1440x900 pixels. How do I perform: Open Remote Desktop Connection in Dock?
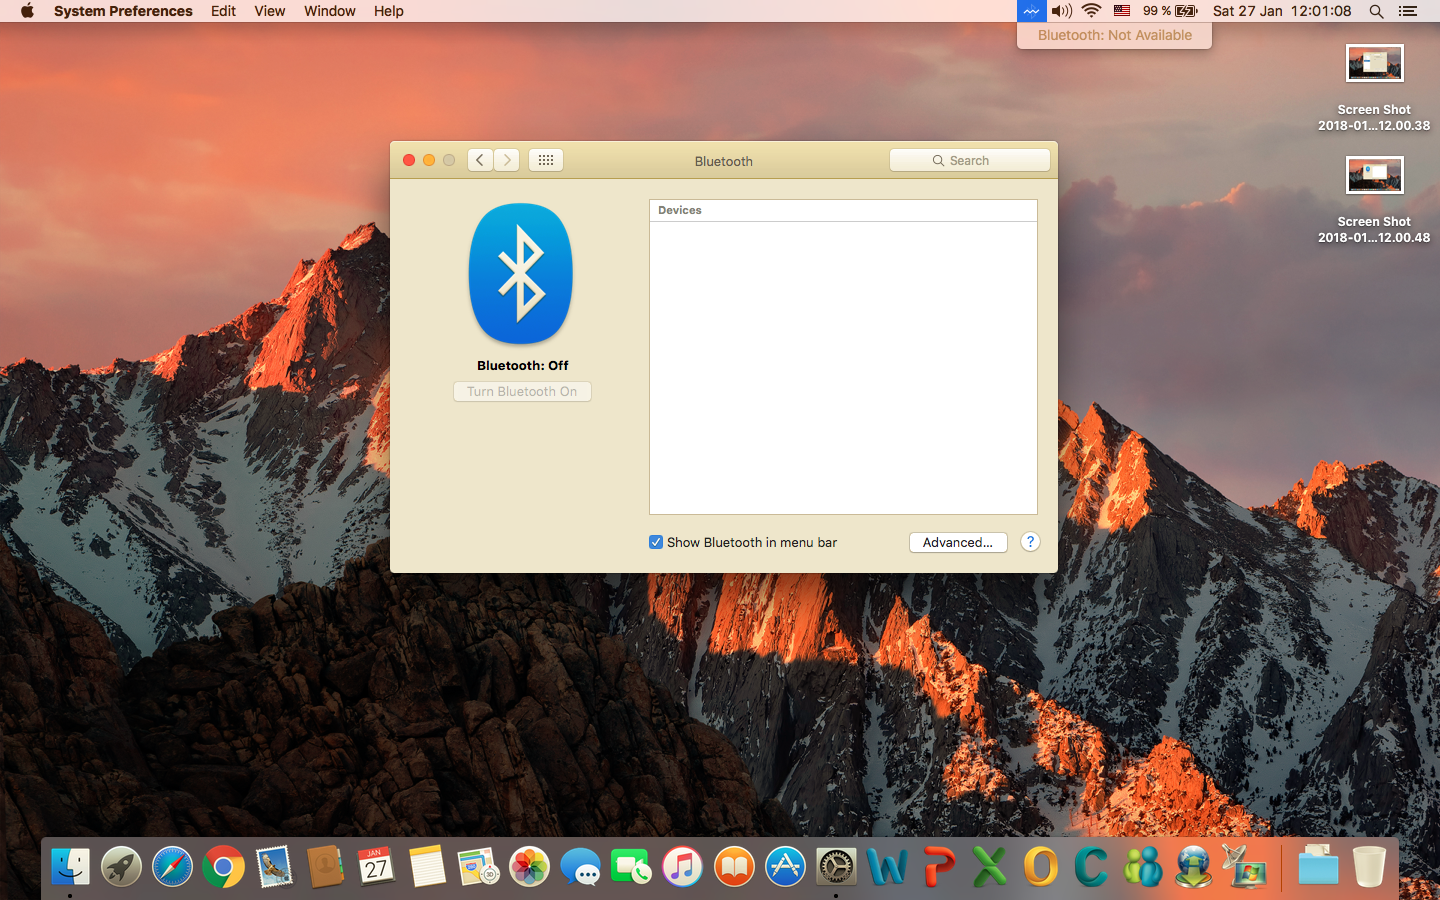pos(1244,866)
